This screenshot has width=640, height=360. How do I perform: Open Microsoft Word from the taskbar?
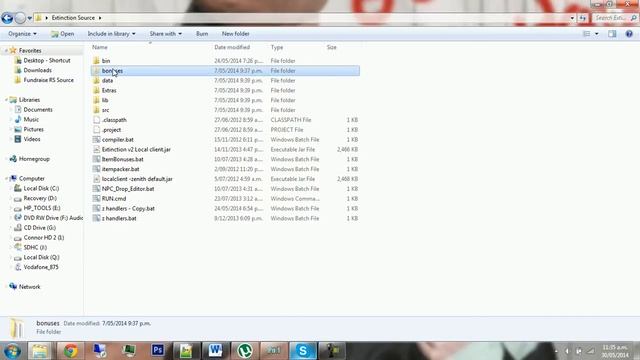(x=216, y=351)
